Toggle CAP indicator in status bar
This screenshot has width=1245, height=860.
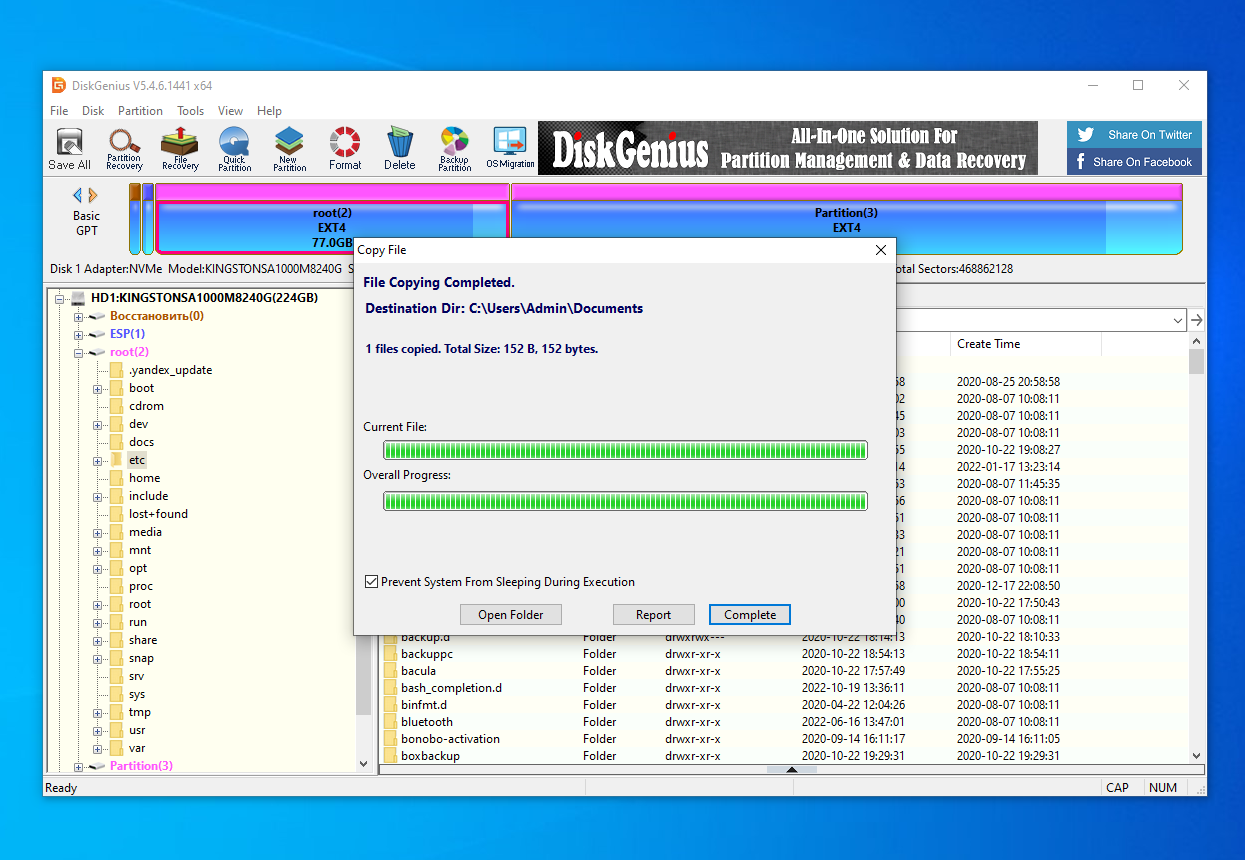(x=1118, y=787)
